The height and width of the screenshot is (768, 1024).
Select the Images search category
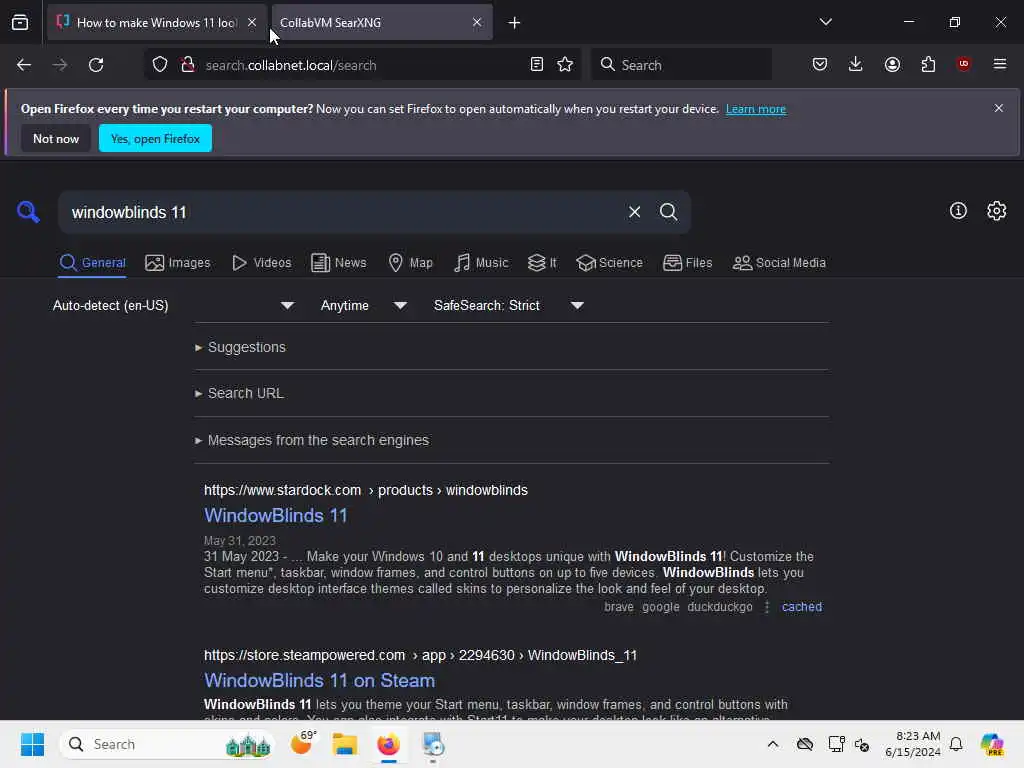tap(178, 263)
